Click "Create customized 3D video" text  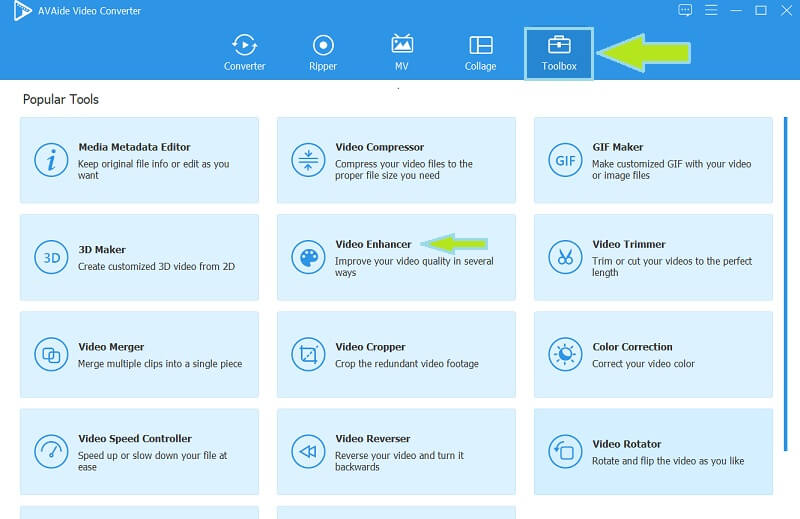click(156, 266)
